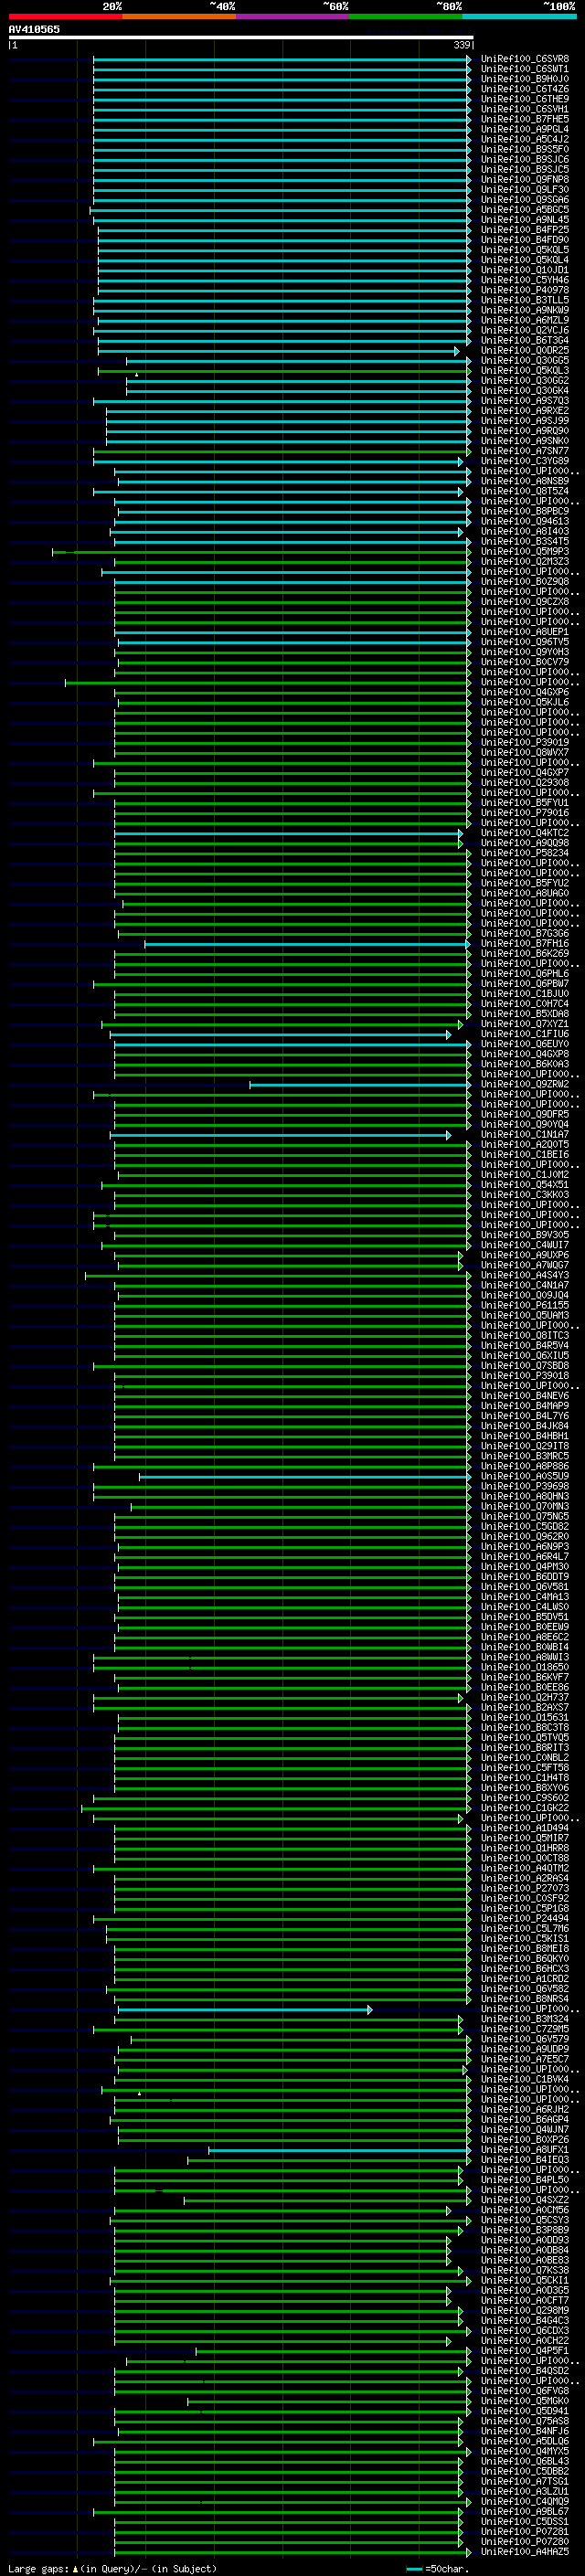Click the green alignment bar for A7SN77
Viewport: 585px width, 2576px height.
point(282,451)
